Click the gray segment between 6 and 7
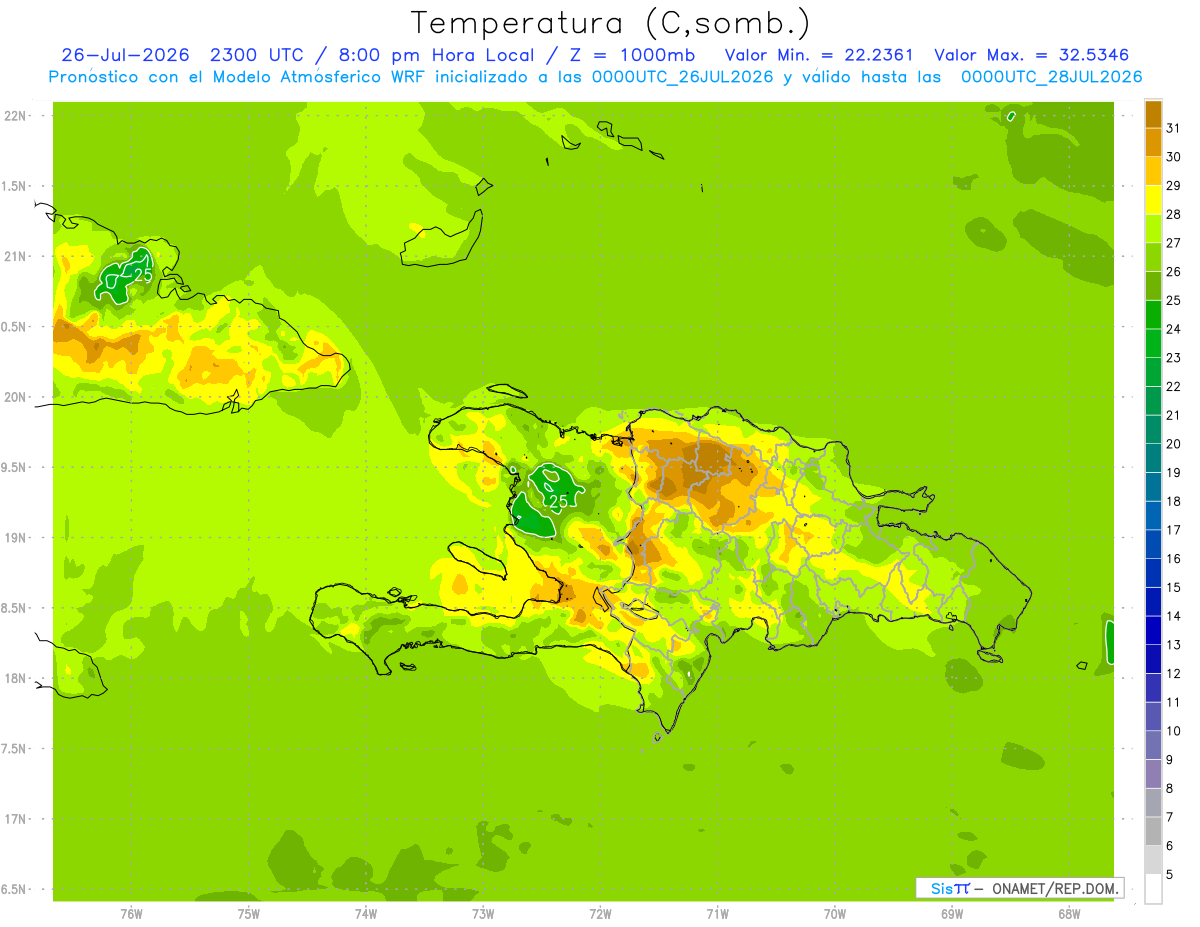1200x927 pixels. coord(1153,831)
